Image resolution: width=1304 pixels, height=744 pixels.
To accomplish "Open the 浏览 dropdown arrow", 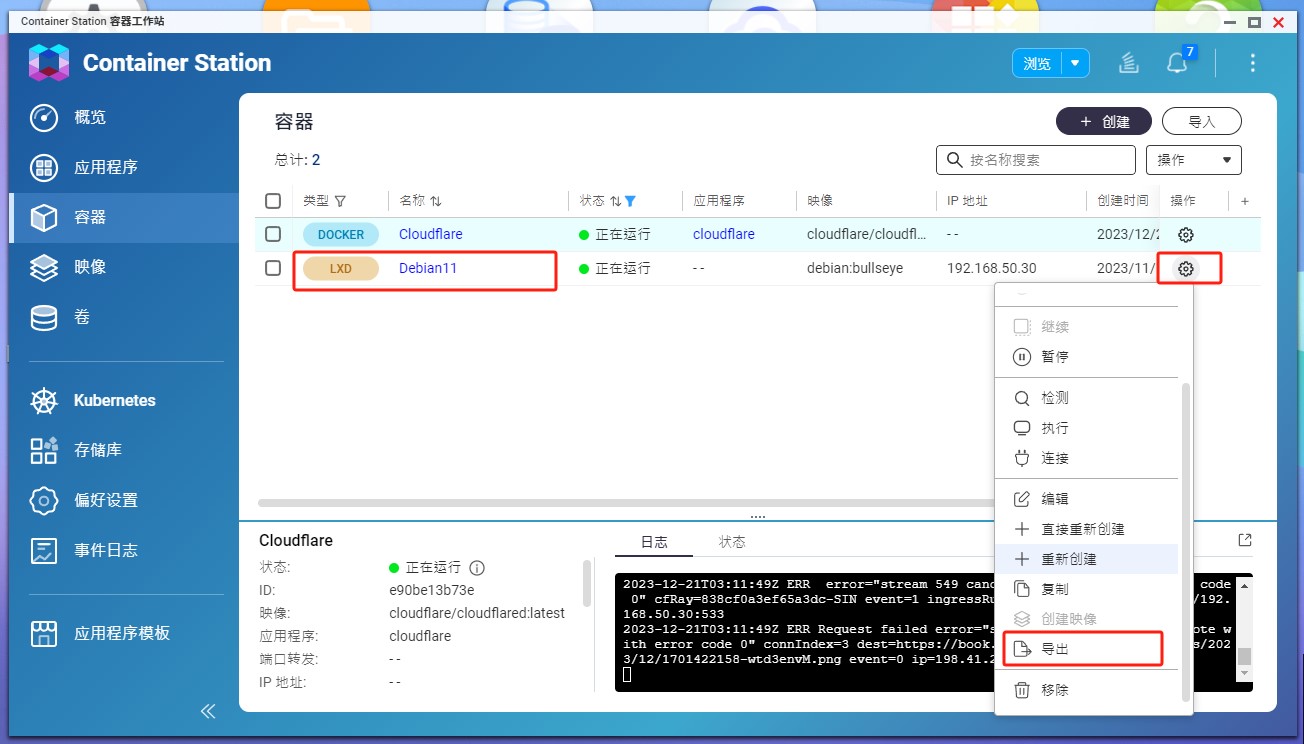I will (1075, 63).
